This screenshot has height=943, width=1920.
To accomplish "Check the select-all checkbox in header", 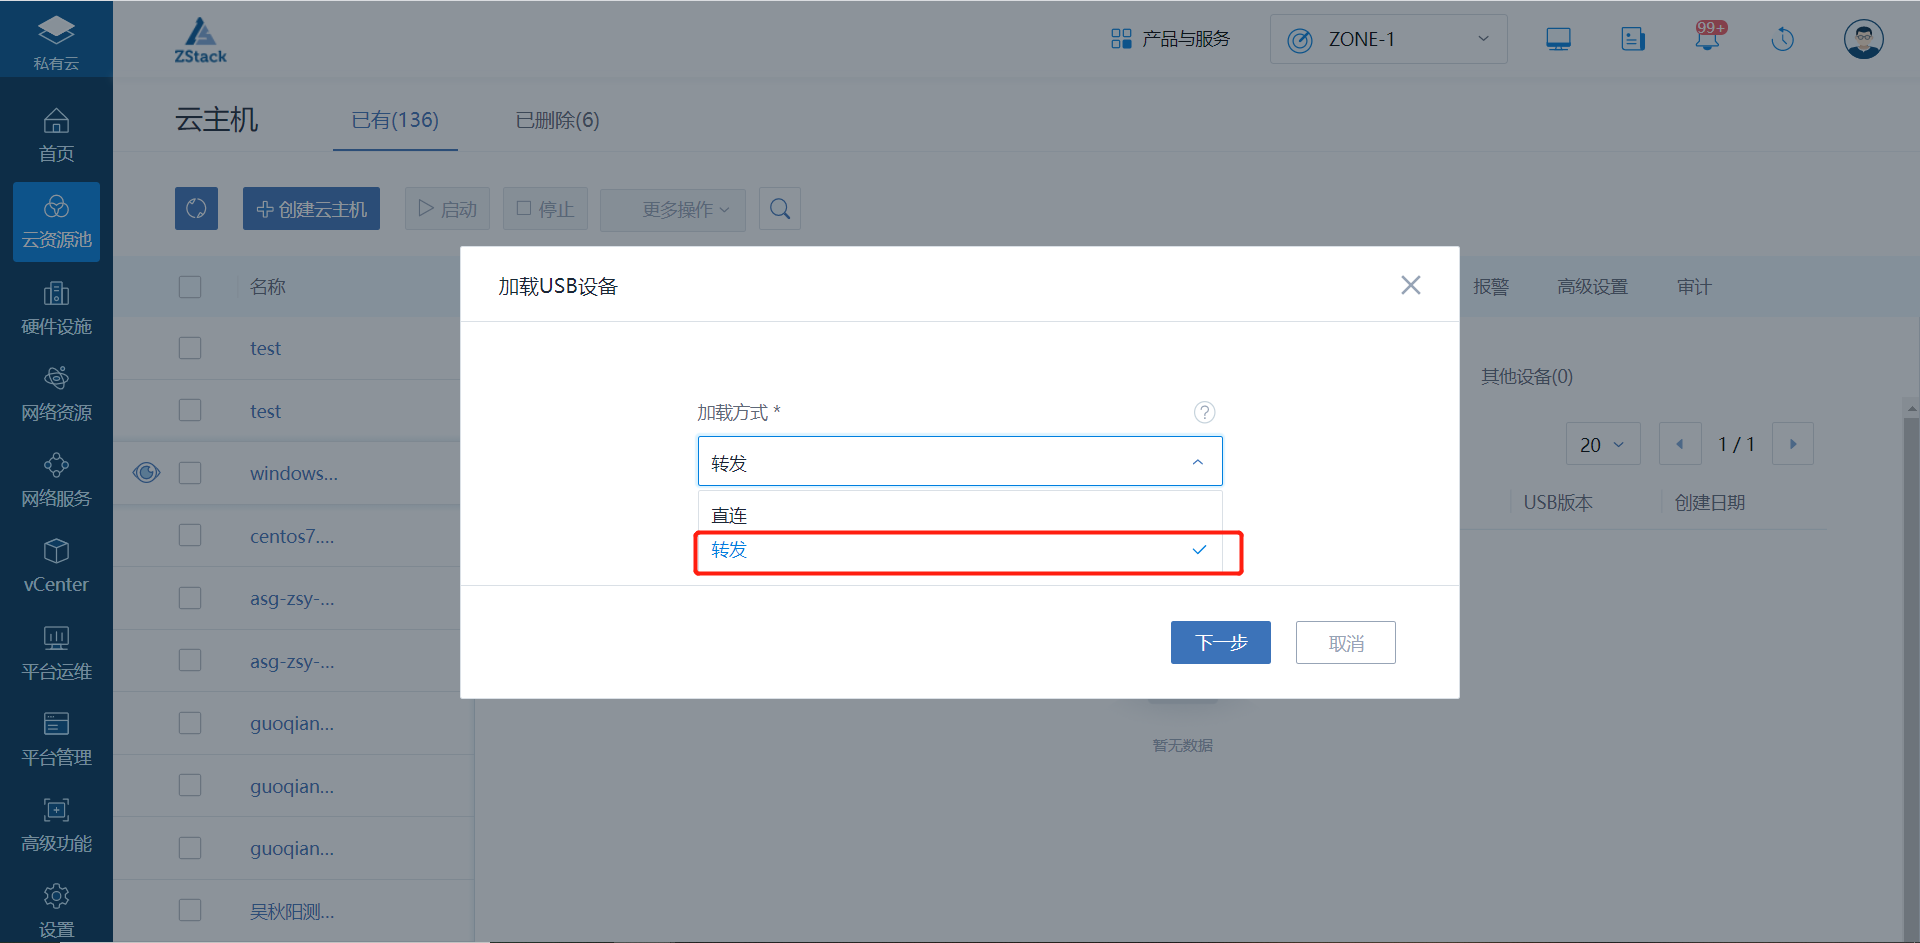I will tap(190, 287).
